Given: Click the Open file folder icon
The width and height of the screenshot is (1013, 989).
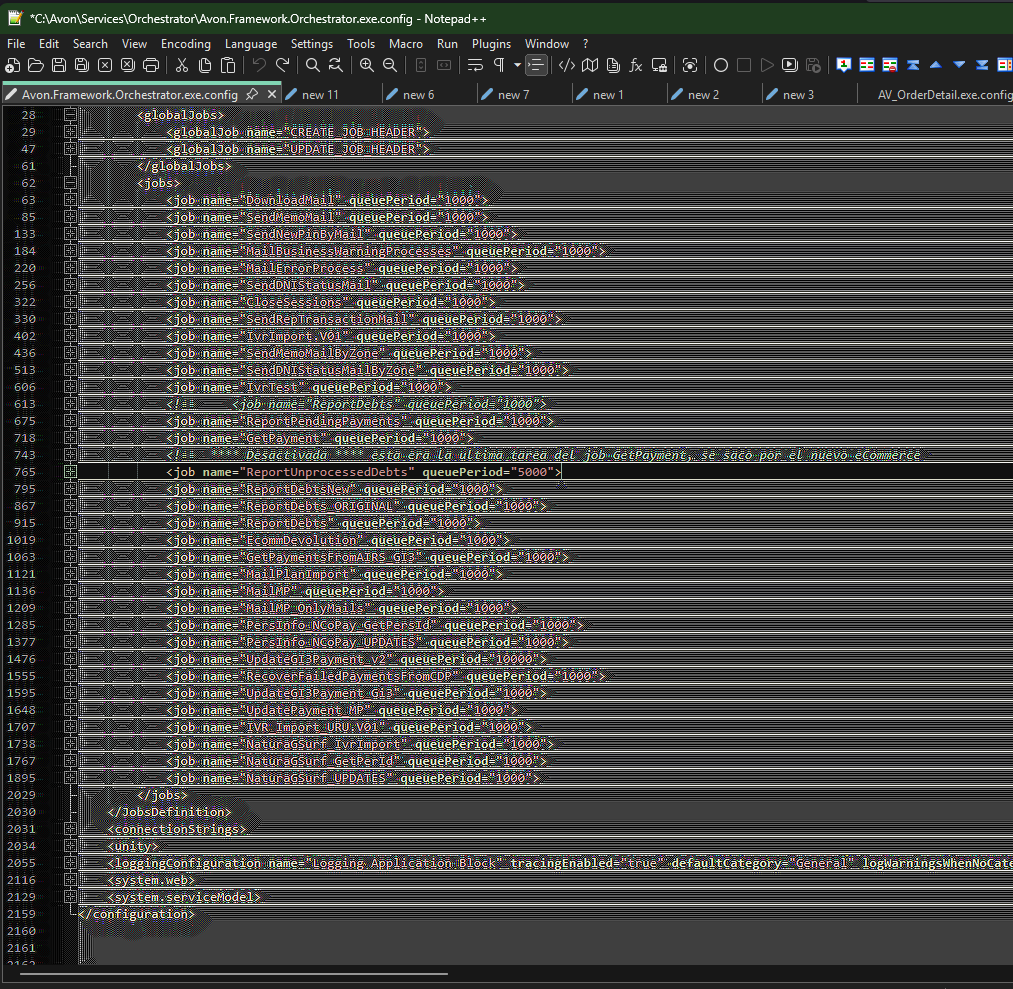Looking at the screenshot, I should pos(36,65).
